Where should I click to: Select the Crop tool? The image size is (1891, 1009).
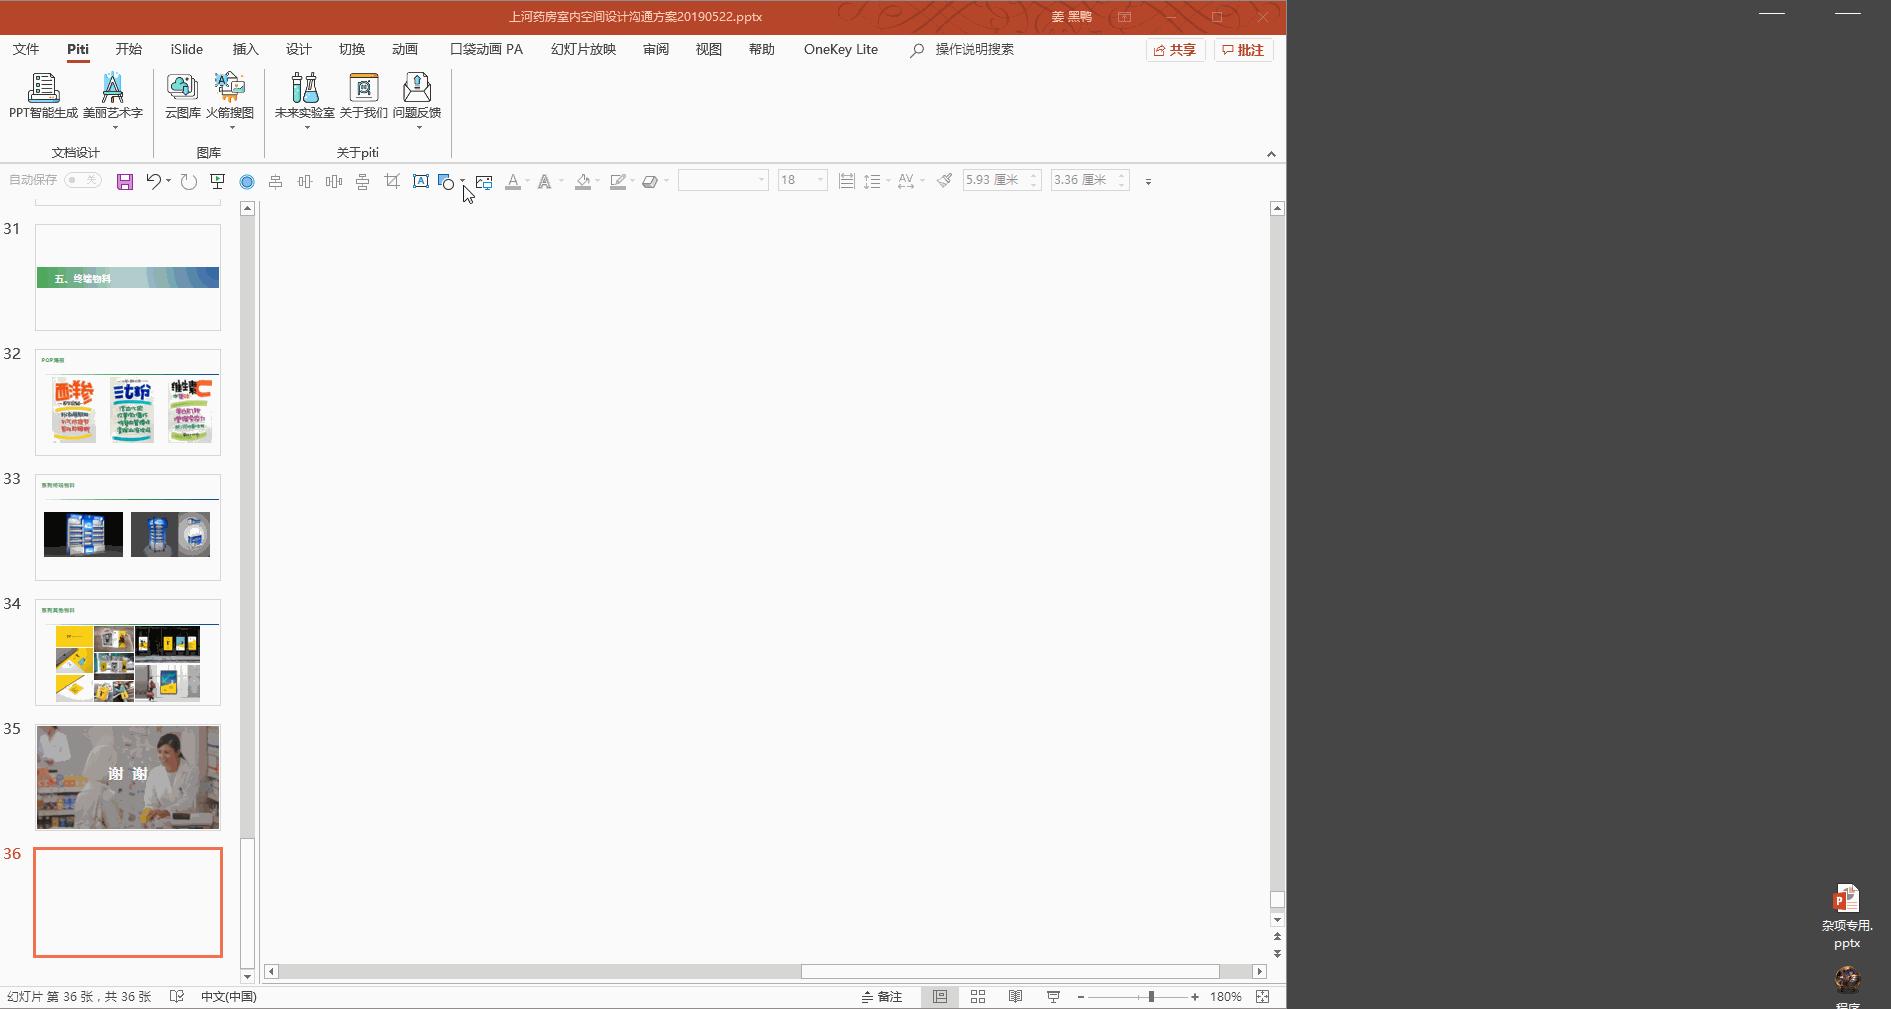[x=392, y=181]
